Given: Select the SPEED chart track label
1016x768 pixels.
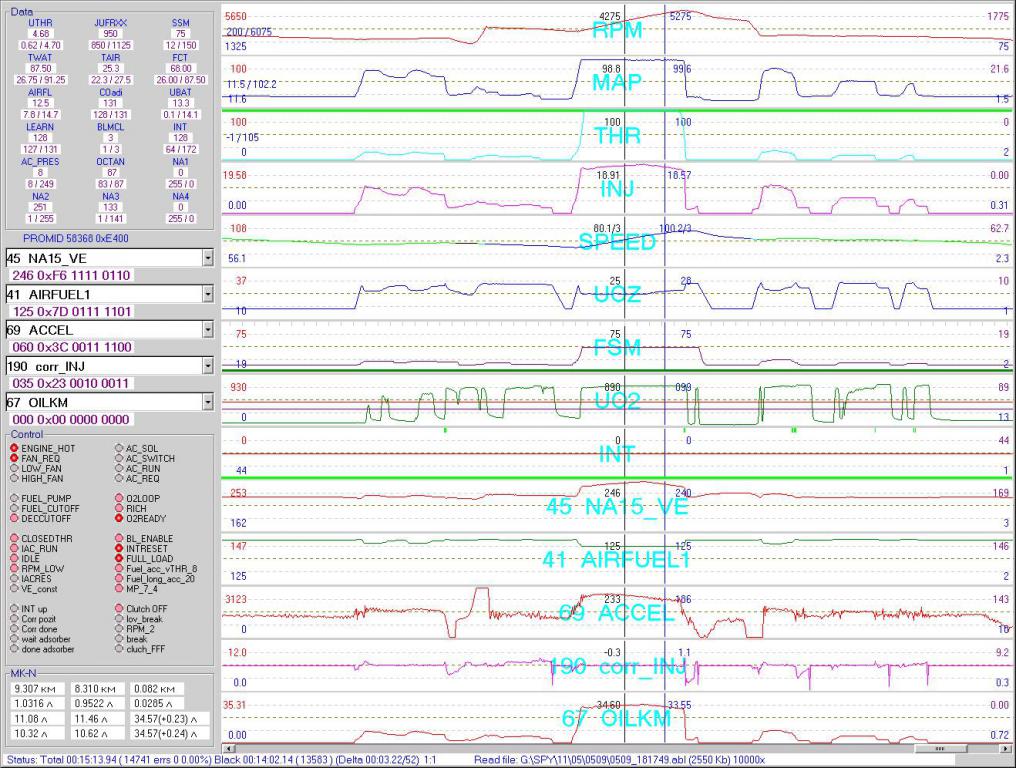Looking at the screenshot, I should point(616,243).
